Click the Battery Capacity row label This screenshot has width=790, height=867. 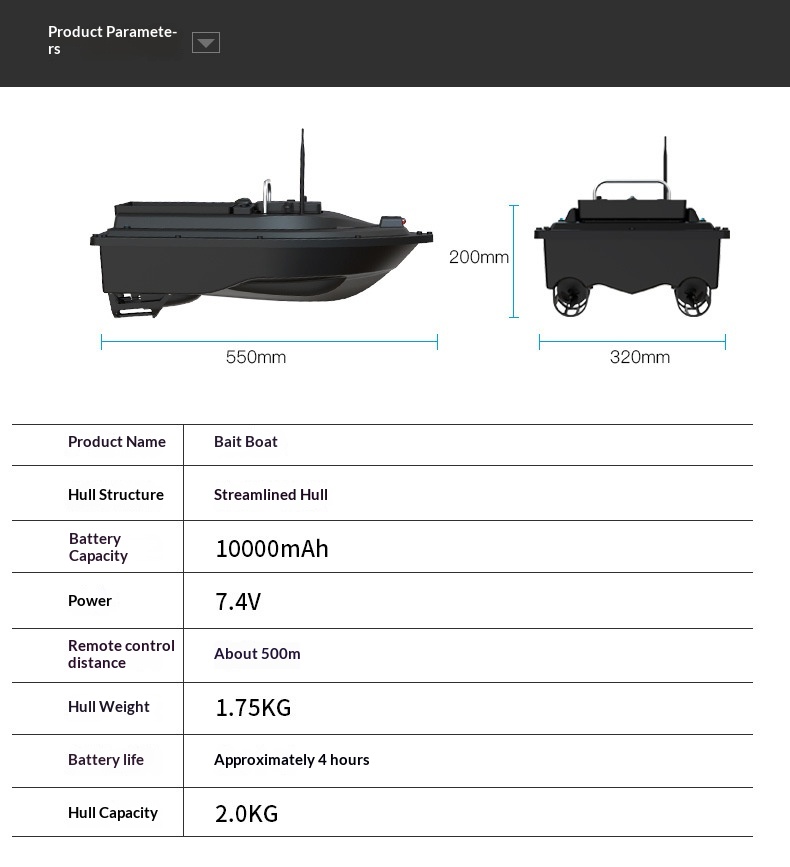click(98, 547)
